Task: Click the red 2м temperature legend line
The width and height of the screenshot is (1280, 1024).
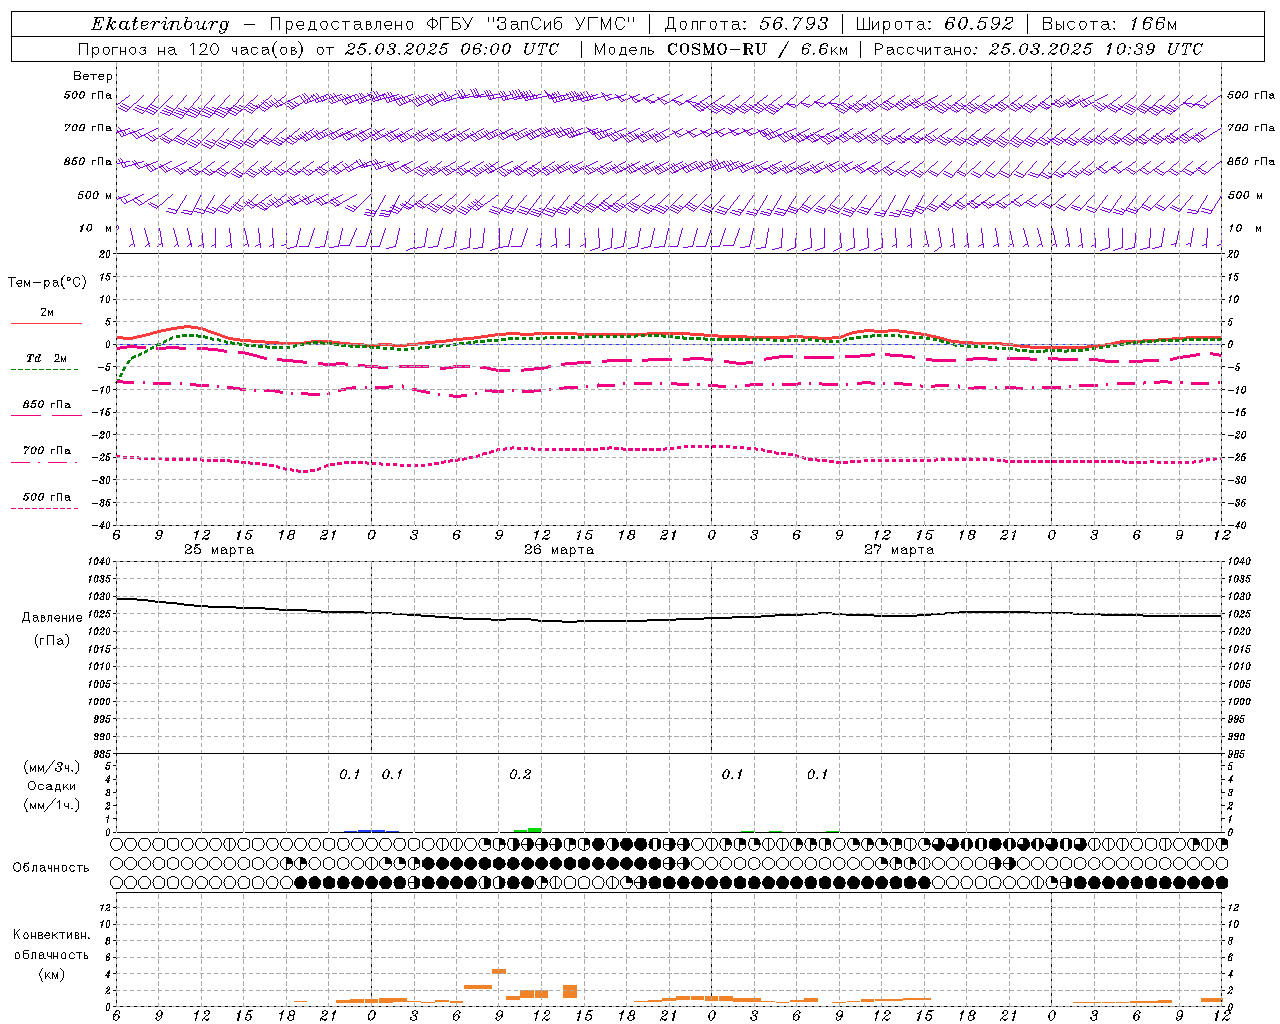Action: click(46, 323)
